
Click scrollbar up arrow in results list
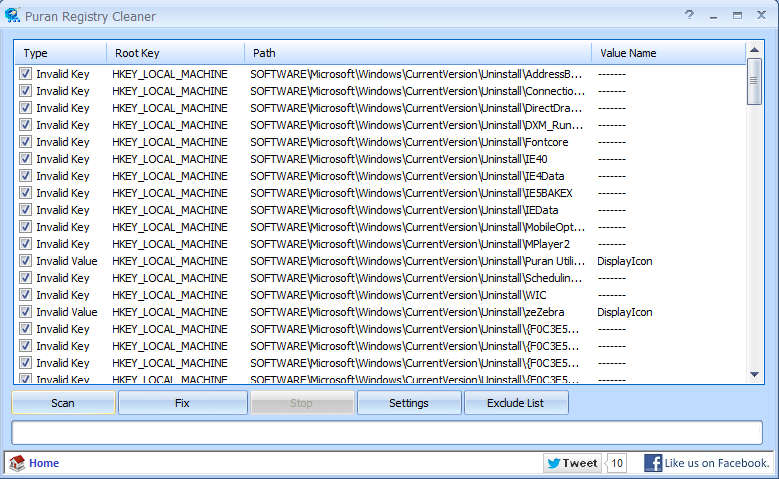[754, 49]
